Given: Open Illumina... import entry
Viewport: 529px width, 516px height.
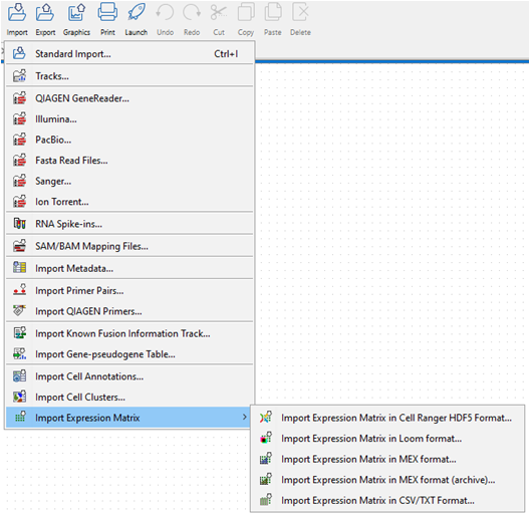Looking at the screenshot, I should pyautogui.click(x=130, y=119).
